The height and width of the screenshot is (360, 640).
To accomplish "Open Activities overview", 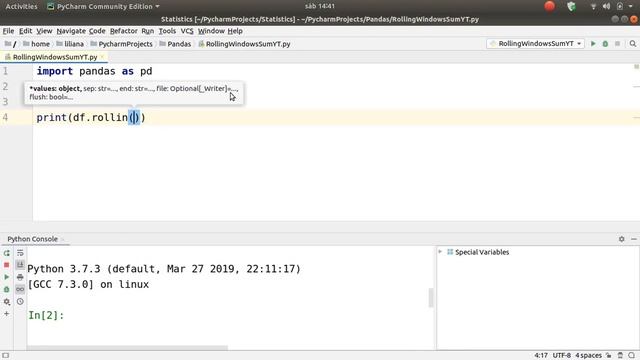I will tap(21, 7).
